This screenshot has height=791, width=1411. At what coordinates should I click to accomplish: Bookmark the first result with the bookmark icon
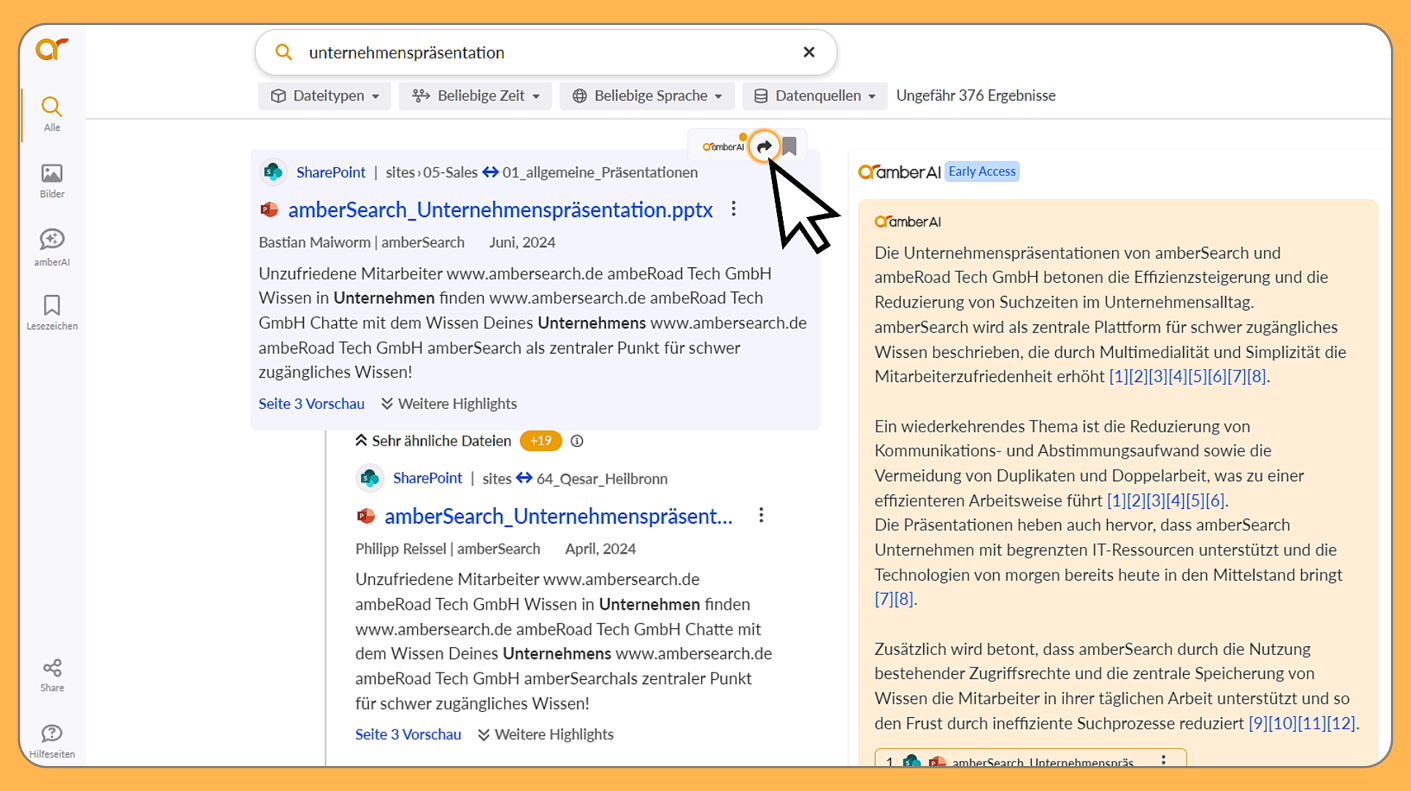click(x=789, y=147)
